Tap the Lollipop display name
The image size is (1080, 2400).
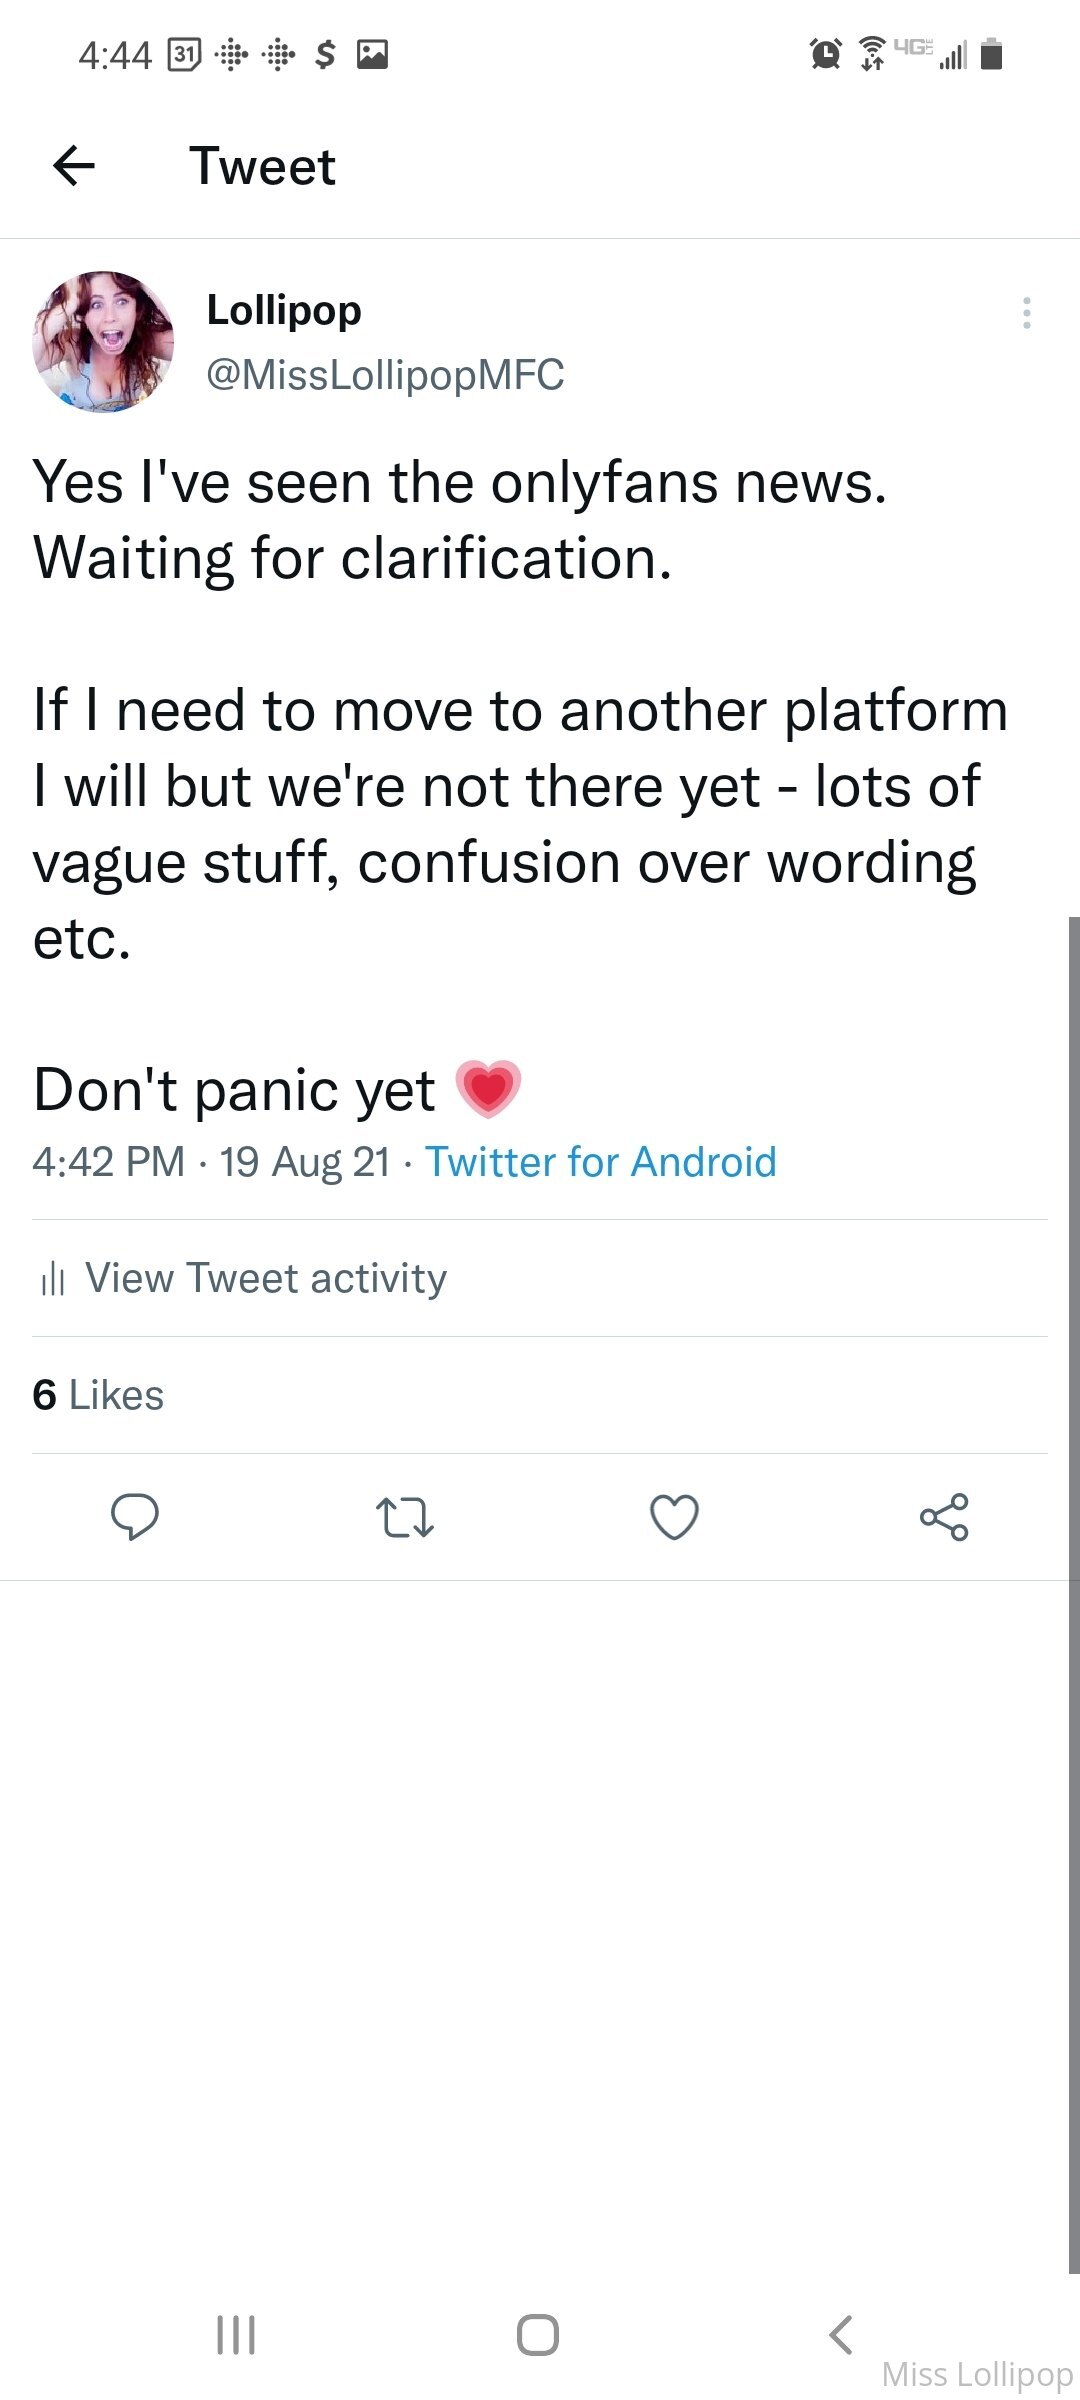click(284, 310)
